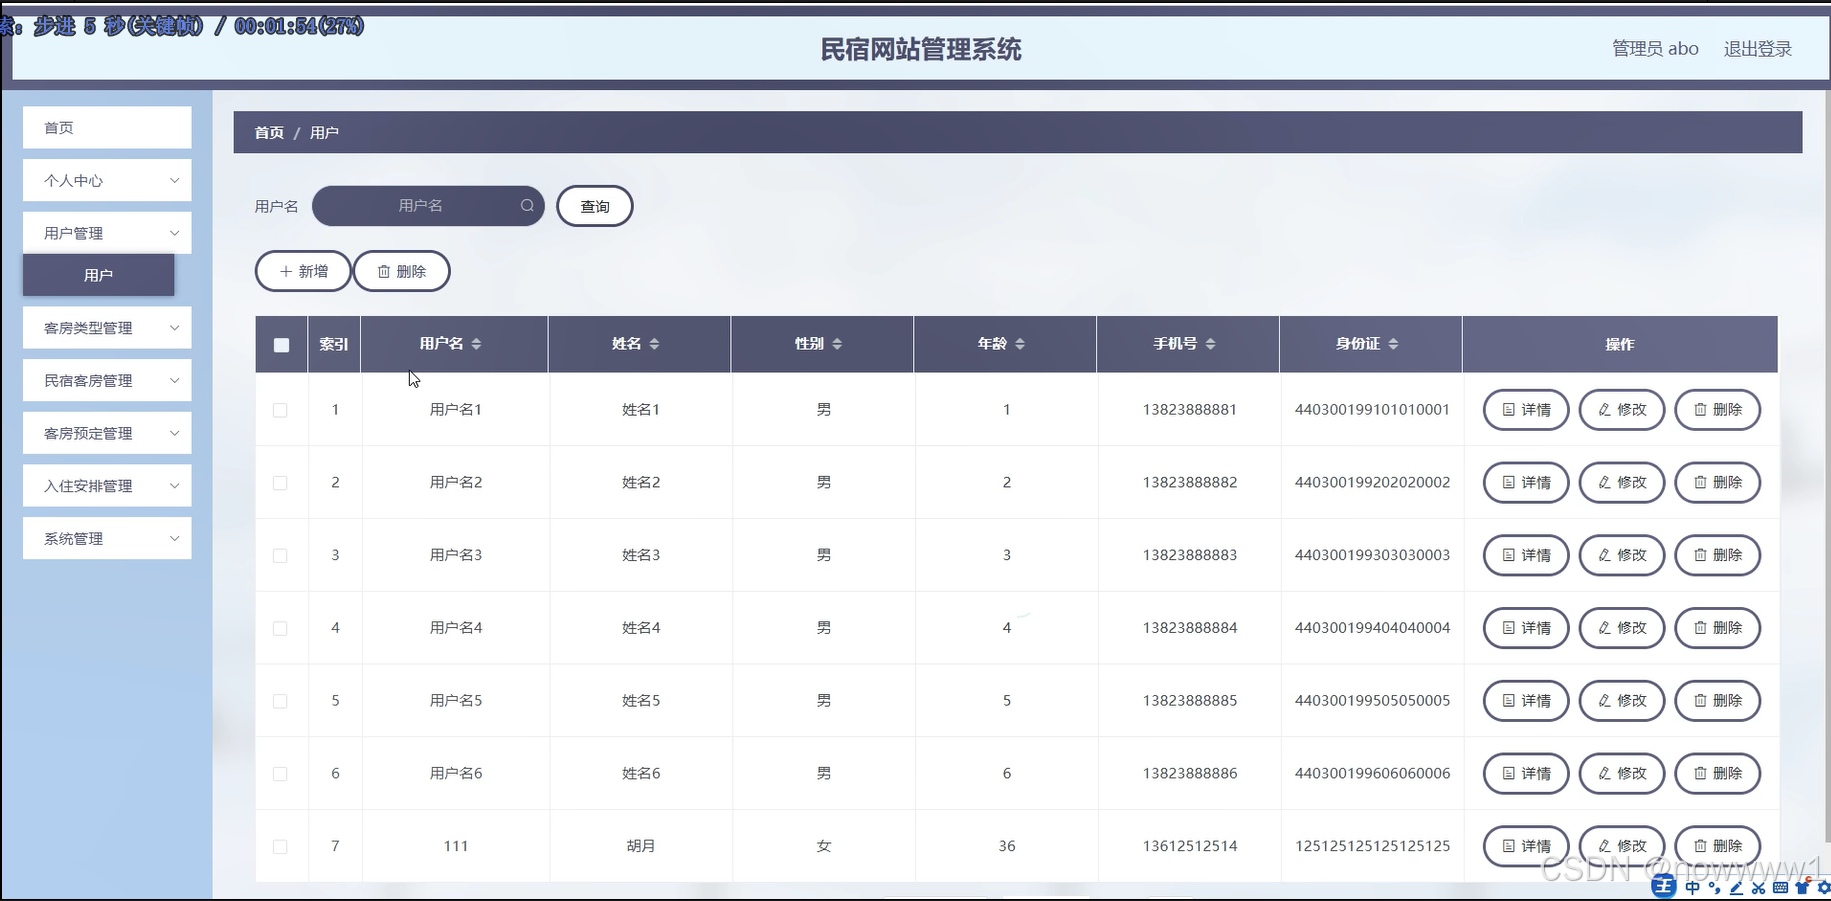Click the search magnifier in the username field
The width and height of the screenshot is (1831, 901).
pos(527,206)
